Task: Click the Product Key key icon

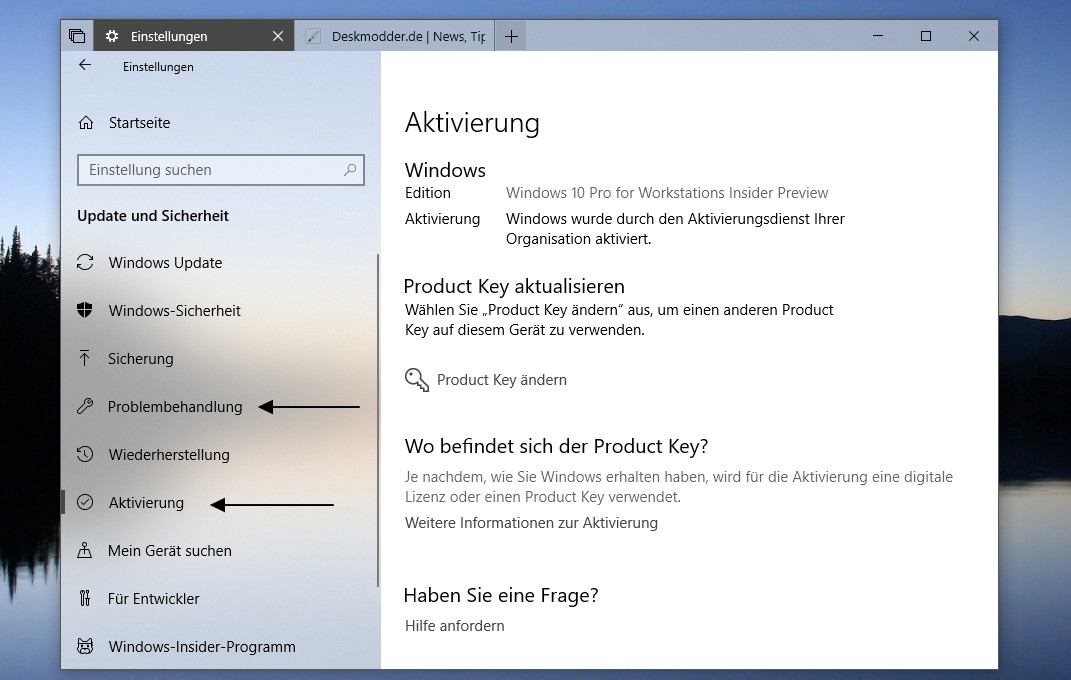Action: (x=417, y=380)
